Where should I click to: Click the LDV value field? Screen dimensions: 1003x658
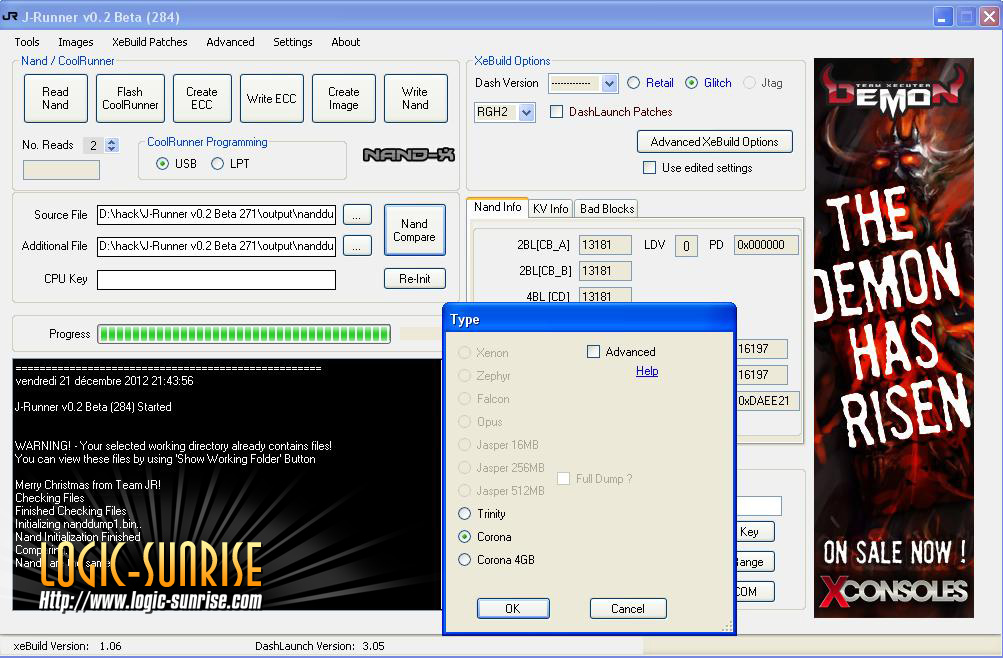click(x=686, y=246)
